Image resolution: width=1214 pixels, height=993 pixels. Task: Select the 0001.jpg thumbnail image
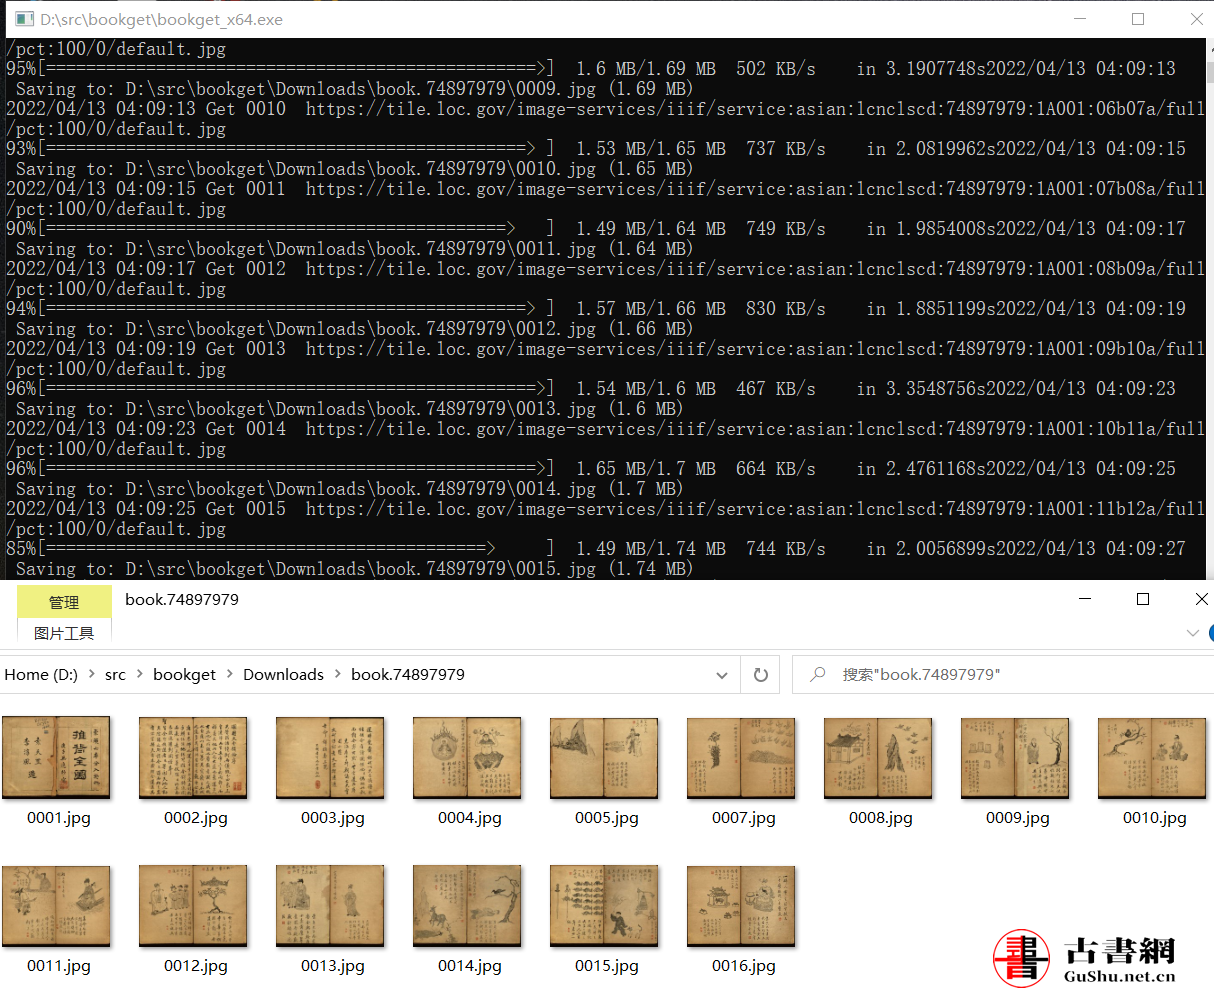pos(56,758)
